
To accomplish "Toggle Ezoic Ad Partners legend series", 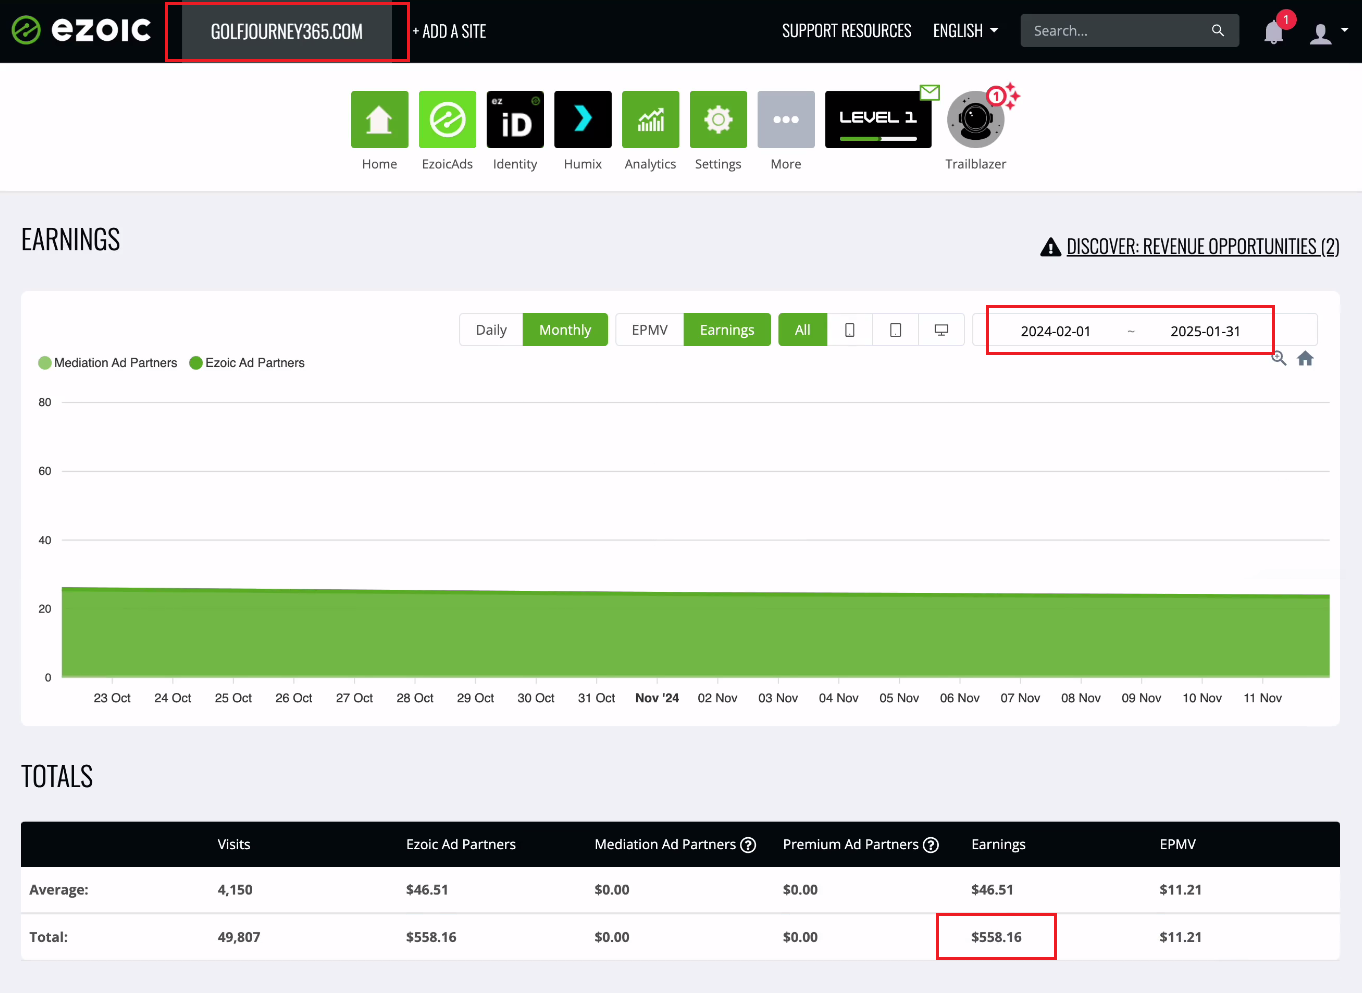I will [247, 363].
